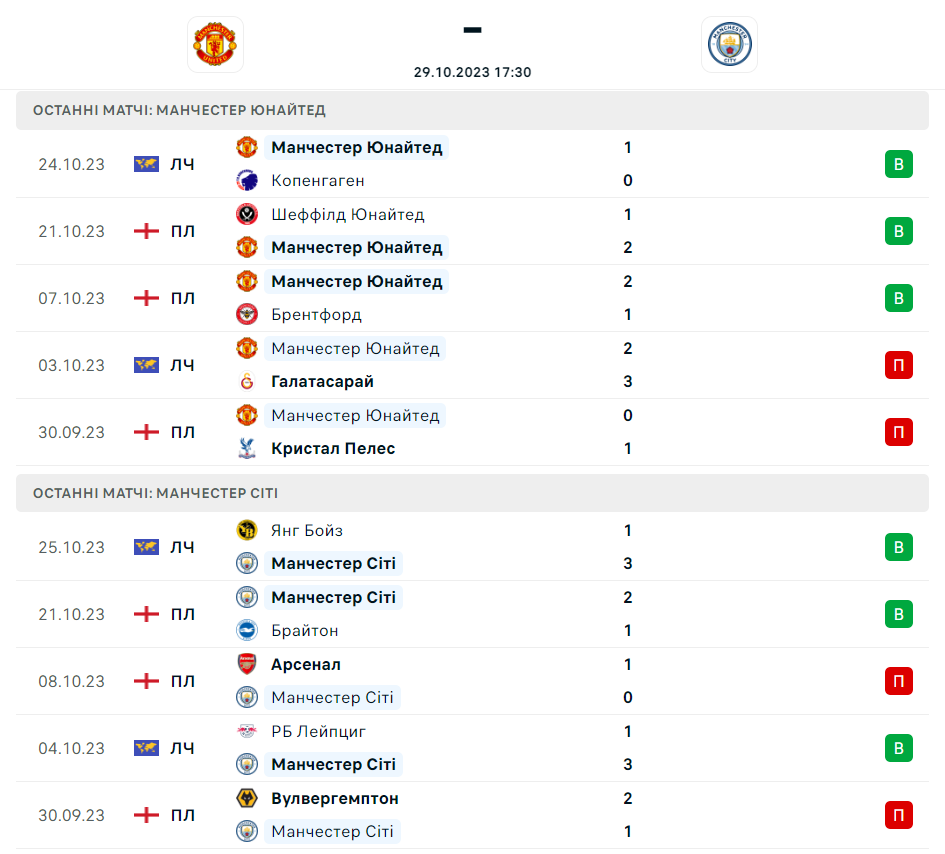Click the ЛЧ flag on 25.10.23 match

point(146,547)
